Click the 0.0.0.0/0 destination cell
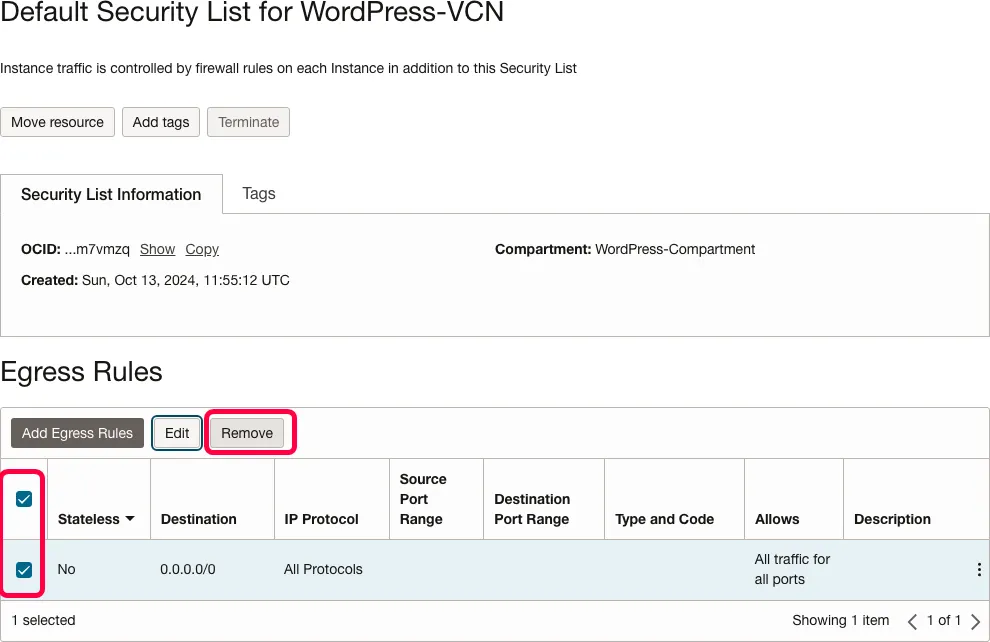990x642 pixels. (188, 570)
